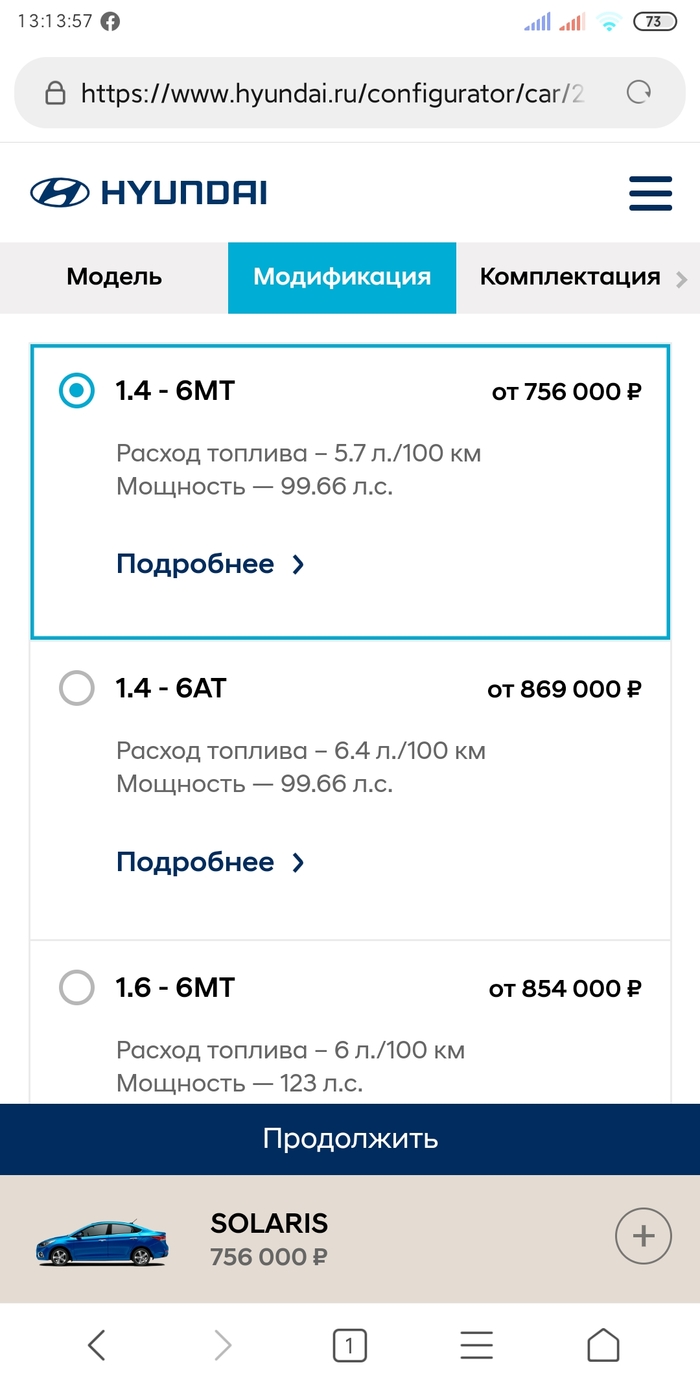This screenshot has height=1400, width=700.
Task: Expand details for 1.4 - 6AT modification
Action: coord(210,862)
